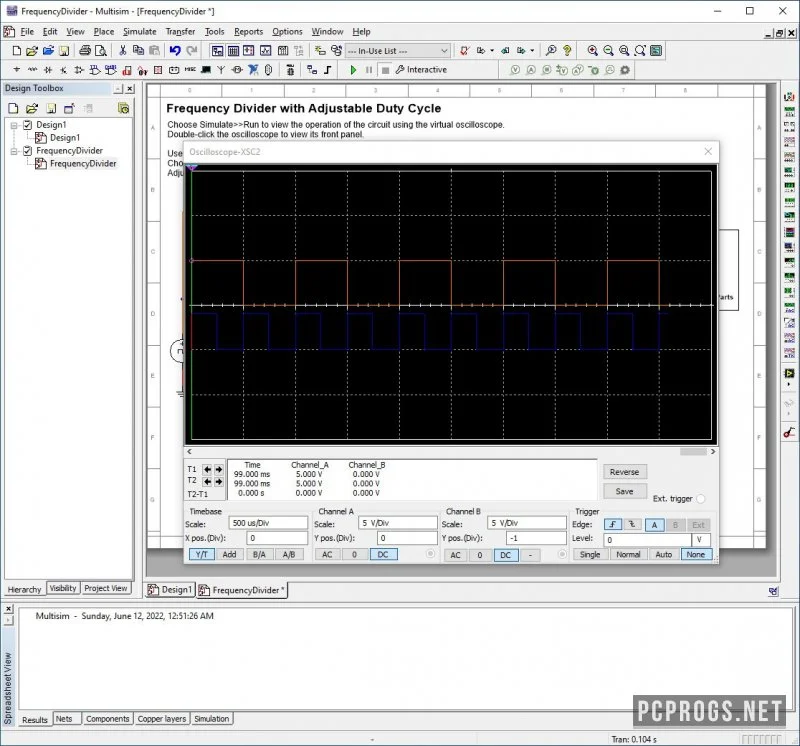The height and width of the screenshot is (746, 800).
Task: Switch to the Nets spreadsheet tab
Action: [64, 719]
